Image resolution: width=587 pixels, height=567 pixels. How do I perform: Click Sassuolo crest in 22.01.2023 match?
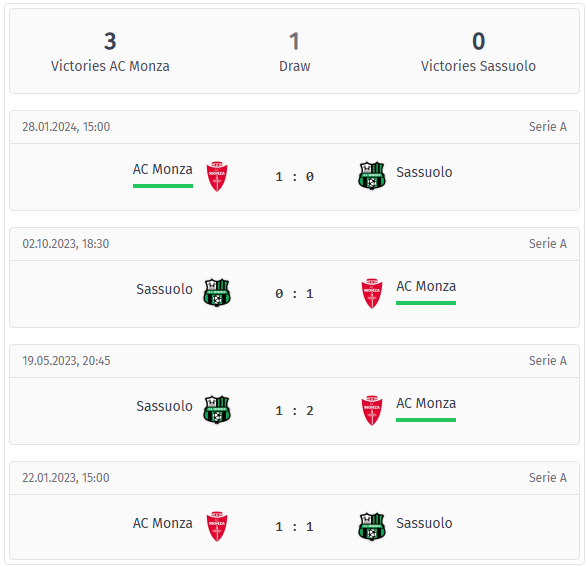pyautogui.click(x=372, y=527)
